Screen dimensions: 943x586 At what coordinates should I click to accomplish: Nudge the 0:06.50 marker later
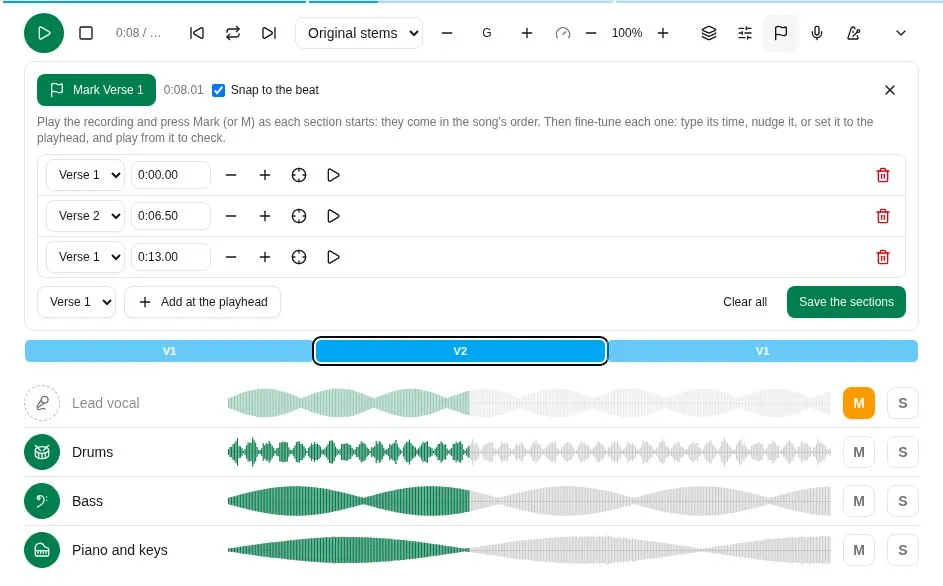pos(265,216)
